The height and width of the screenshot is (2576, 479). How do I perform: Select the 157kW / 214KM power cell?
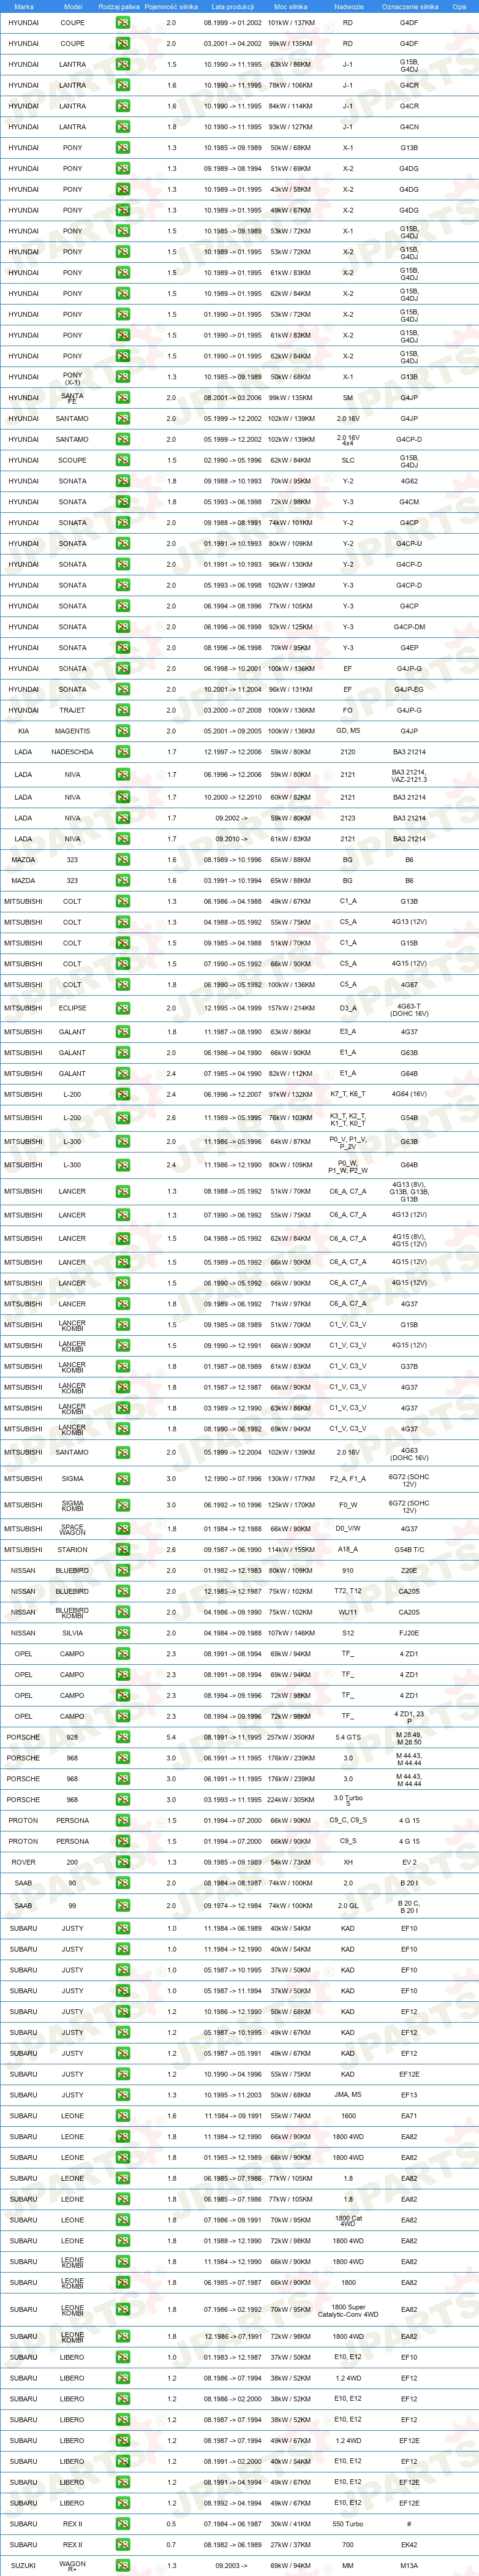click(291, 1008)
